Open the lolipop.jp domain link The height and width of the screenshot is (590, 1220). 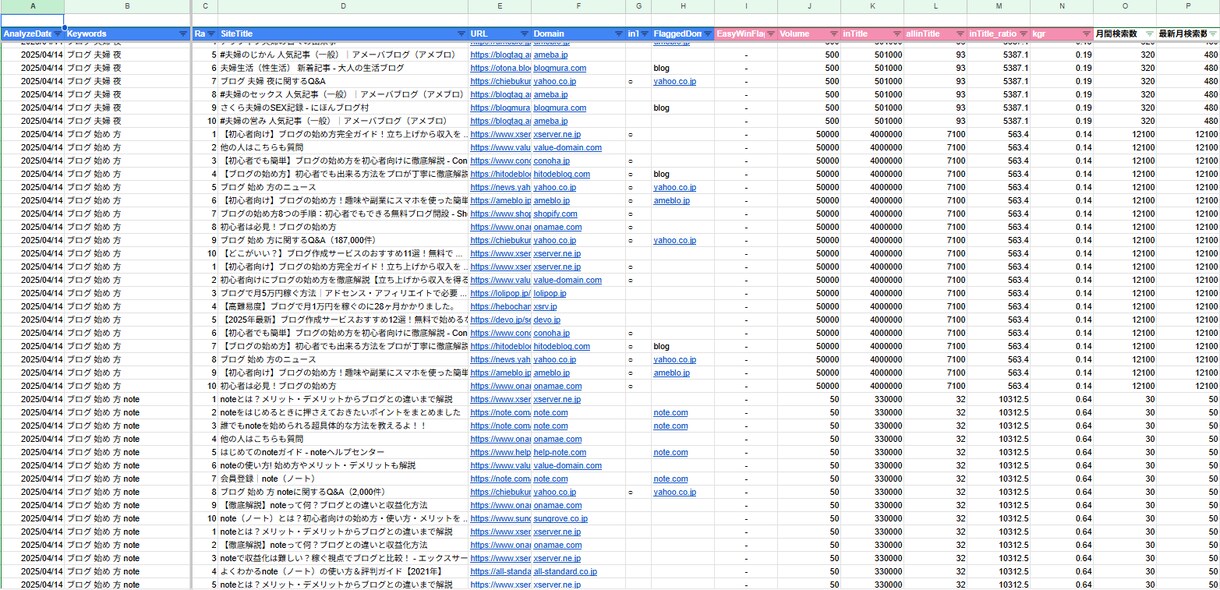pos(550,294)
